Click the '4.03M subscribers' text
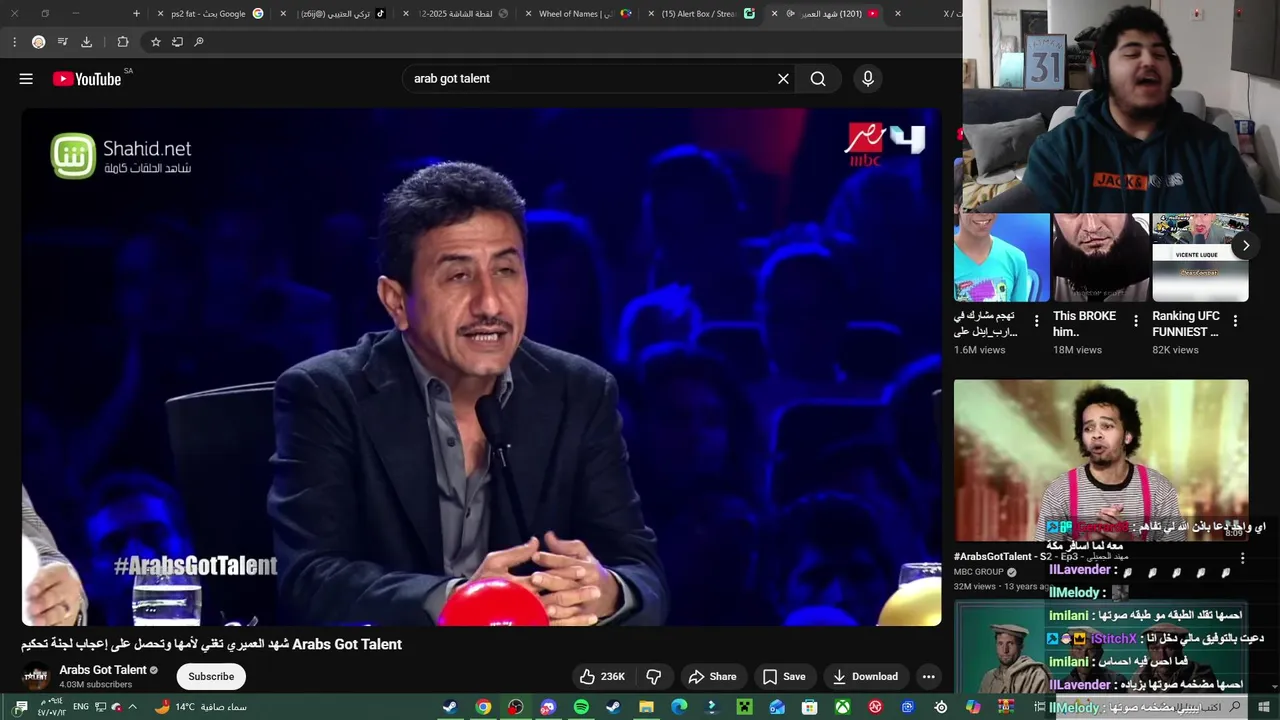Image resolution: width=1280 pixels, height=720 pixels. point(95,685)
